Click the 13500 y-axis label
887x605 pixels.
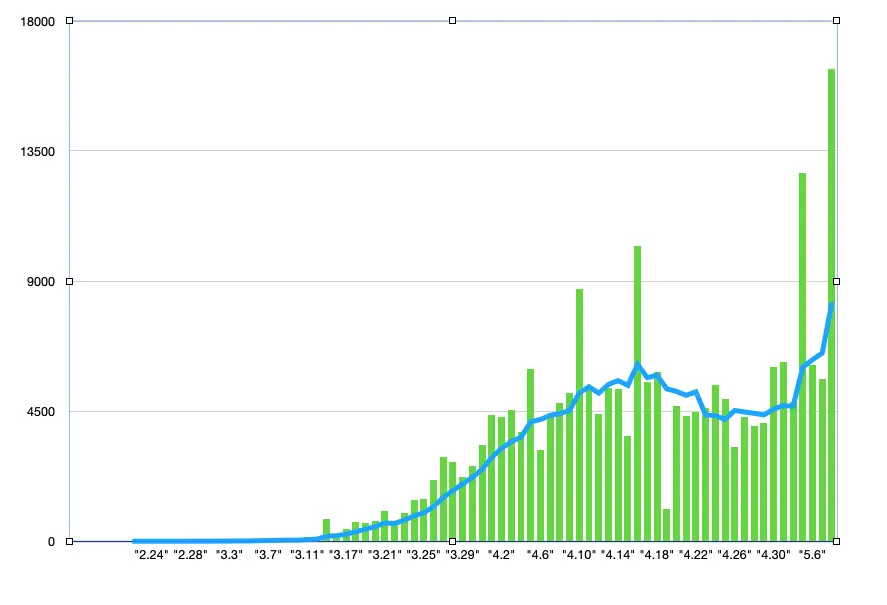(x=39, y=151)
